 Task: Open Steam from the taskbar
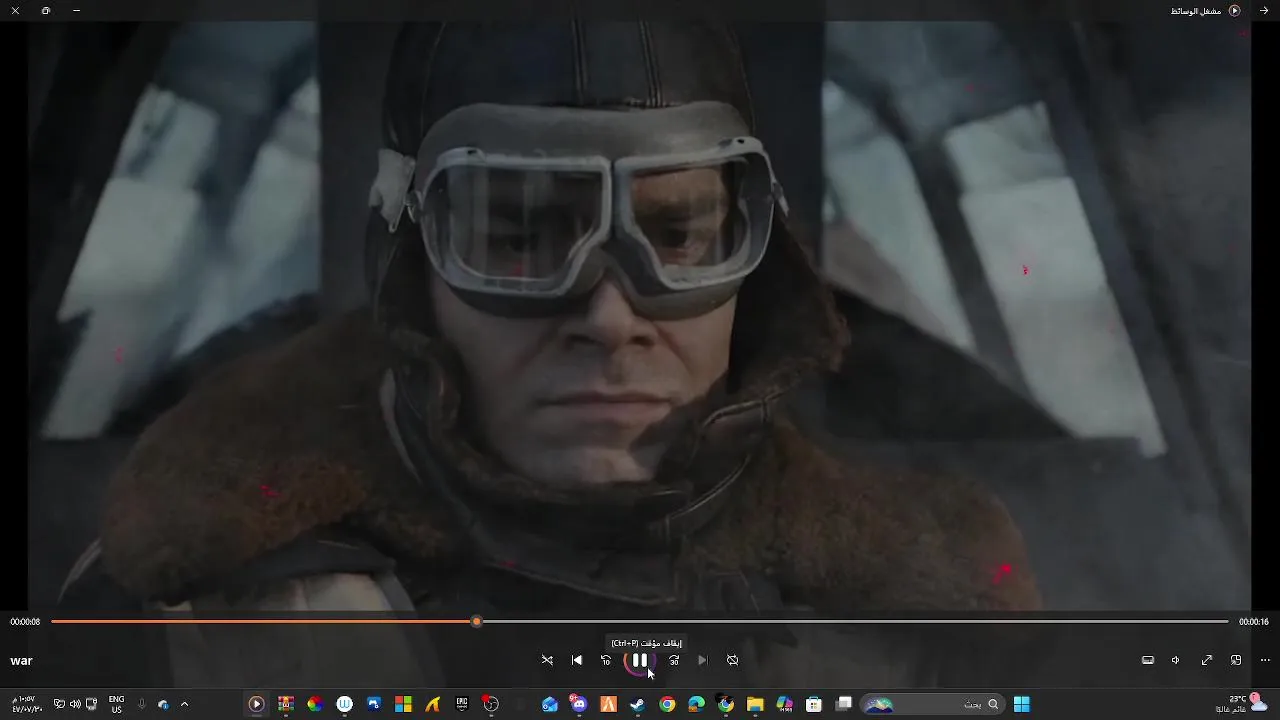point(637,704)
